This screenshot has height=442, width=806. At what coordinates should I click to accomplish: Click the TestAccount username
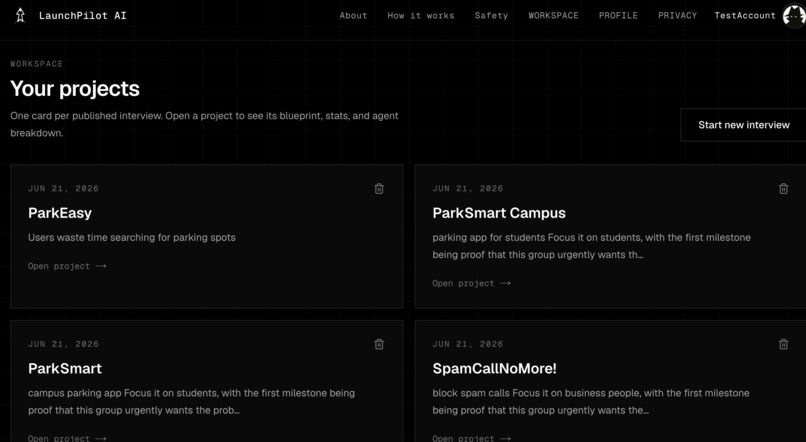(745, 15)
